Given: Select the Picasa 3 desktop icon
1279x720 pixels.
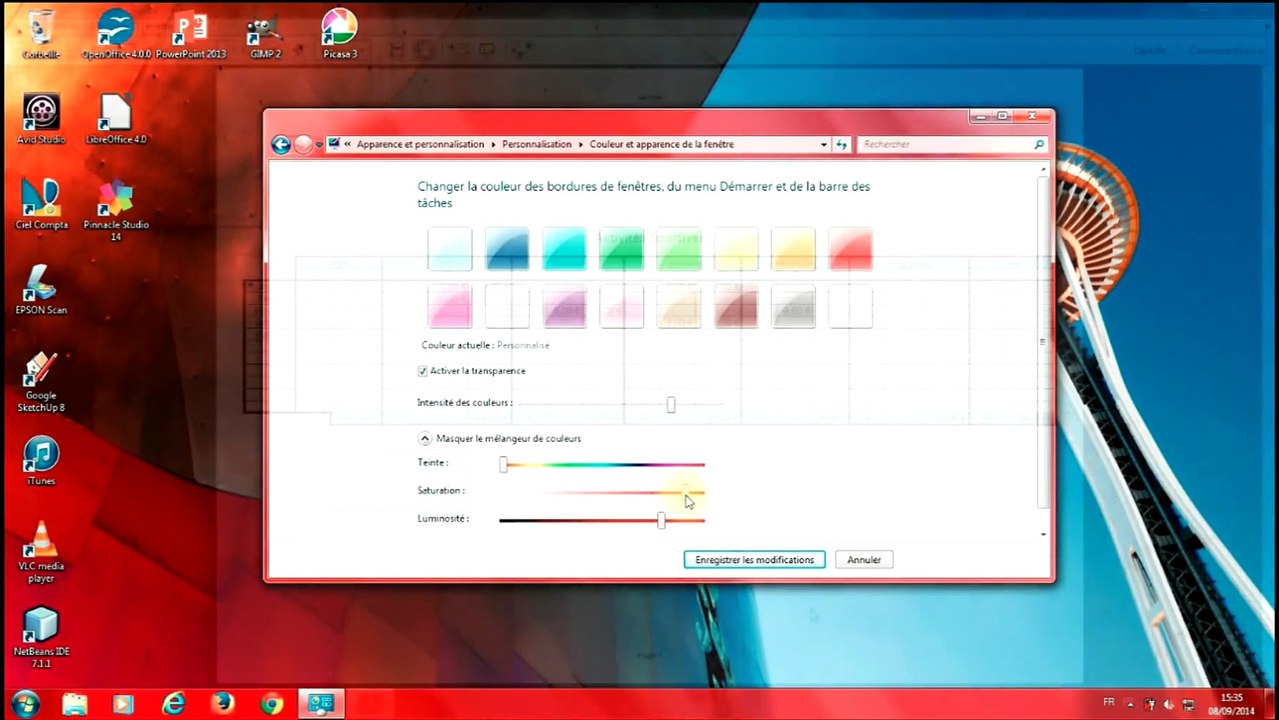Looking at the screenshot, I should click(x=340, y=35).
